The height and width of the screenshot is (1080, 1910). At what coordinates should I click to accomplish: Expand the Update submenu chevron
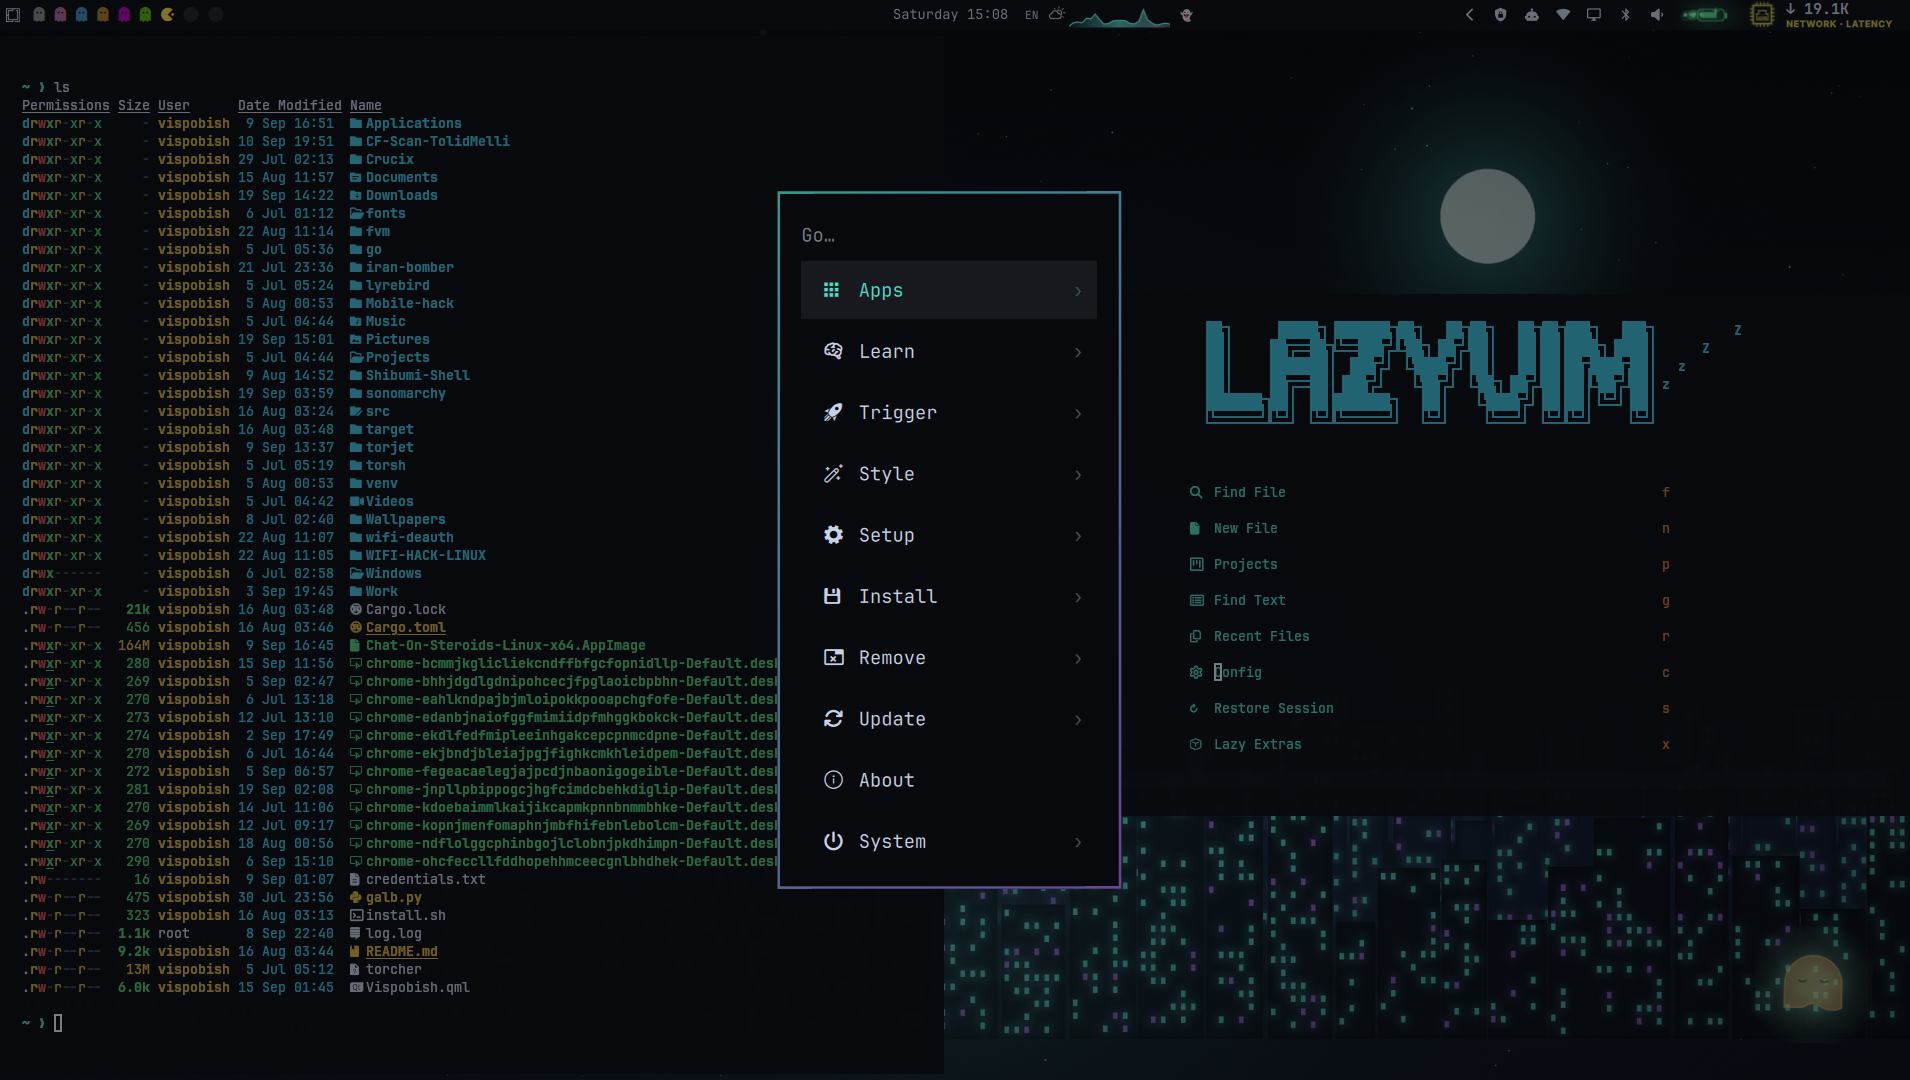pos(1078,719)
